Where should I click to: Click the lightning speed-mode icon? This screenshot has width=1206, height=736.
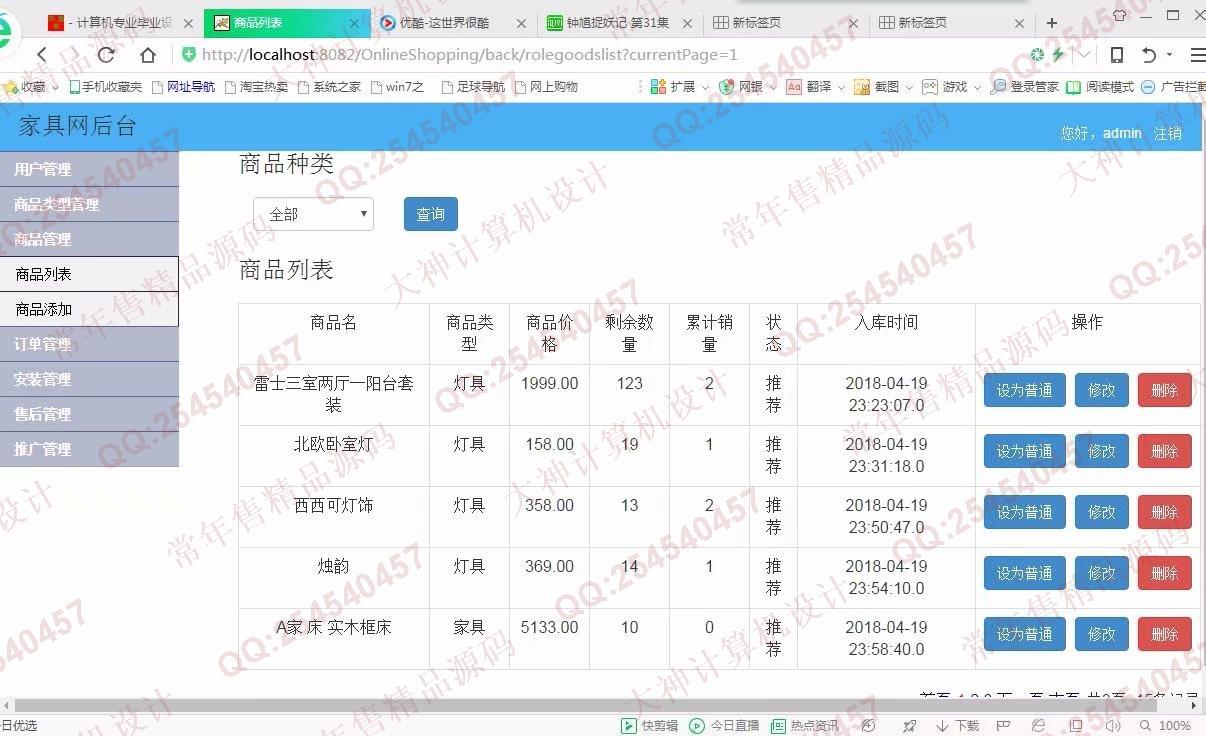[x=1058, y=55]
